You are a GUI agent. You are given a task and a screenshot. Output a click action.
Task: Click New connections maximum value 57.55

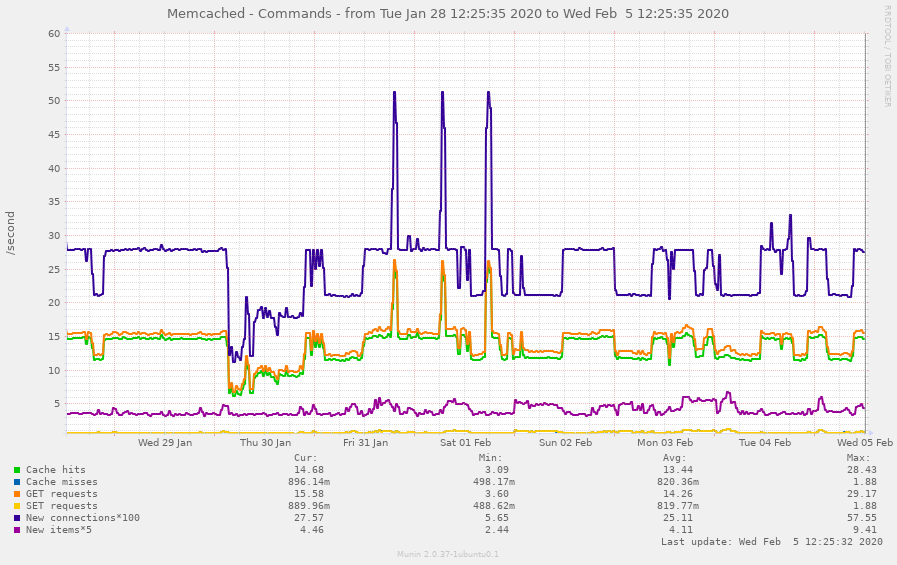click(x=862, y=518)
